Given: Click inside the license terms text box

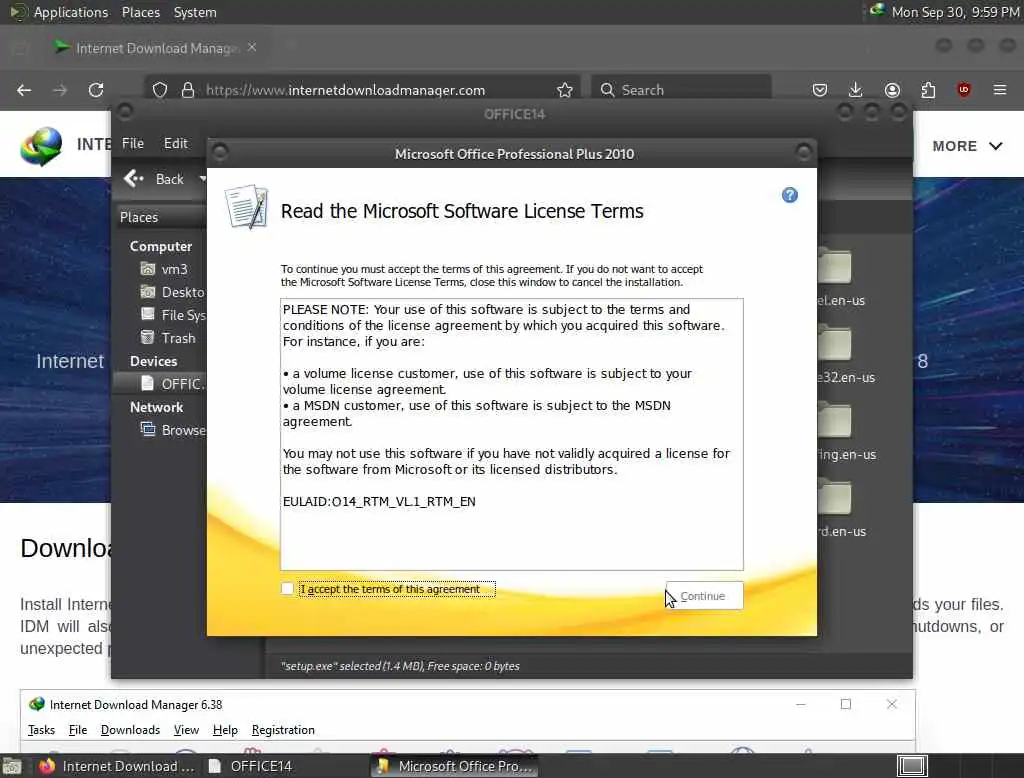Looking at the screenshot, I should pos(511,434).
